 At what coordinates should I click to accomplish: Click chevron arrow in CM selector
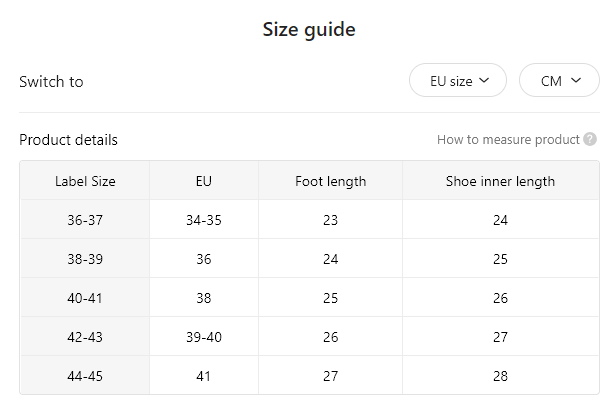(576, 80)
